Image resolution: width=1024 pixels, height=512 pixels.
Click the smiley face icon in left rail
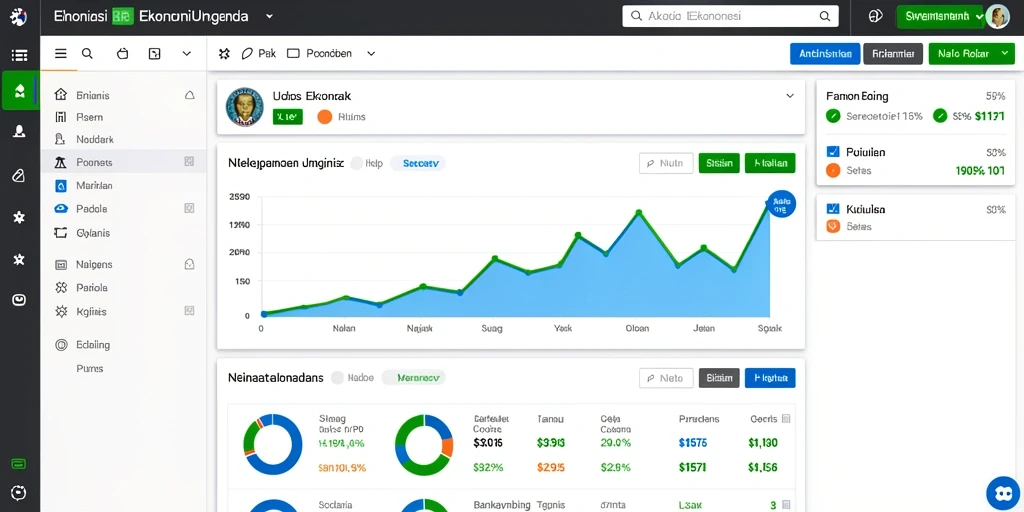tap(19, 300)
